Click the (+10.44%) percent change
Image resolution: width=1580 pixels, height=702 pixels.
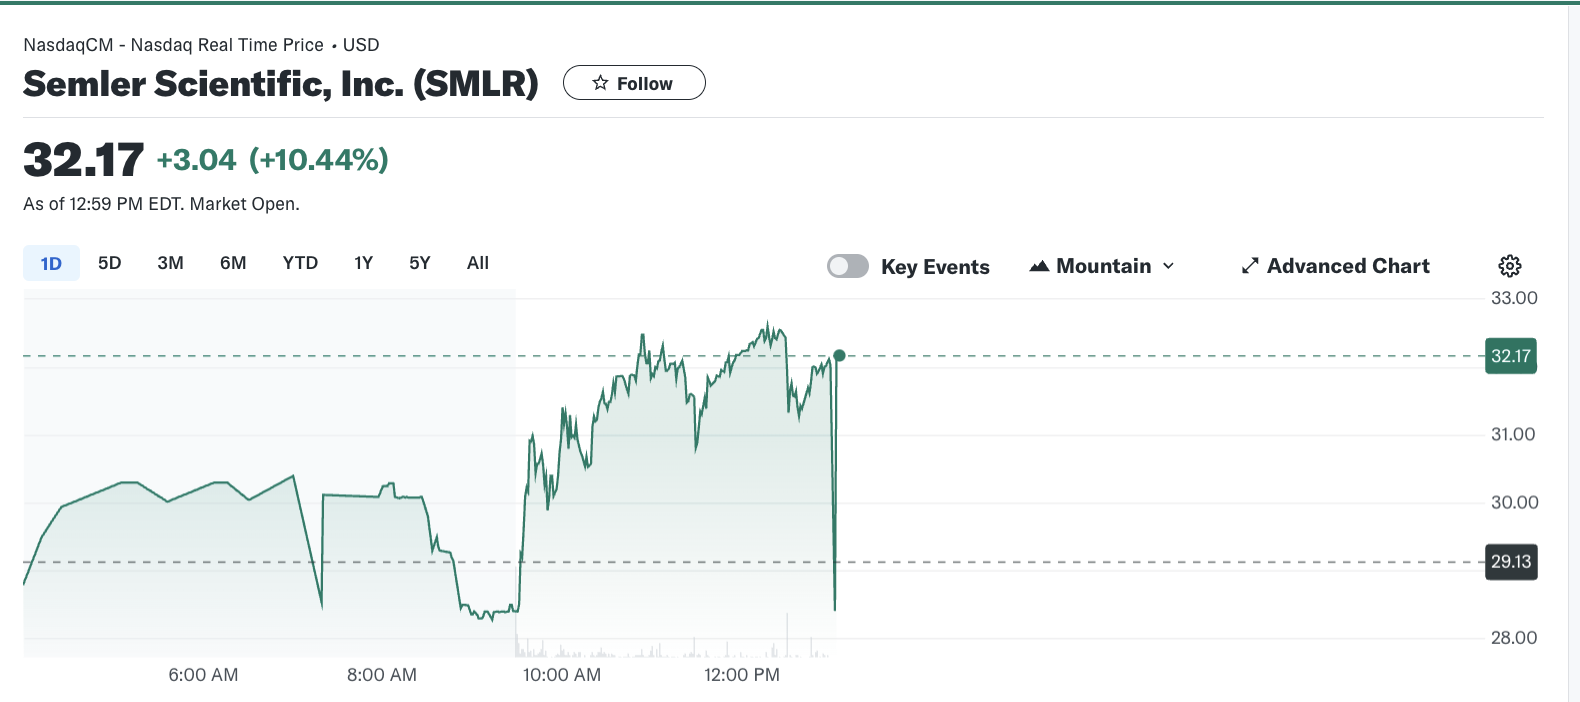pyautogui.click(x=319, y=160)
